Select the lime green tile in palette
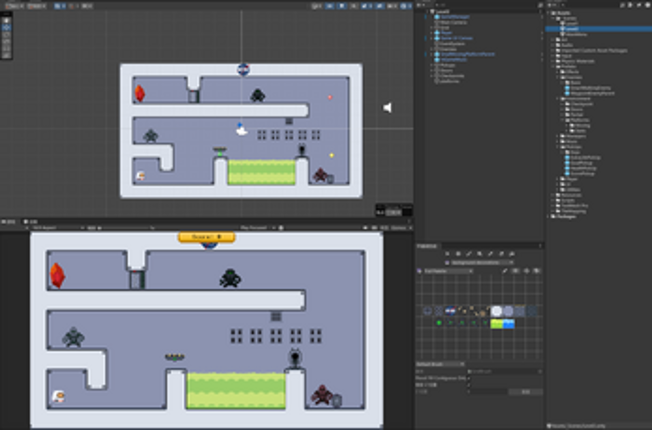 tap(496, 324)
